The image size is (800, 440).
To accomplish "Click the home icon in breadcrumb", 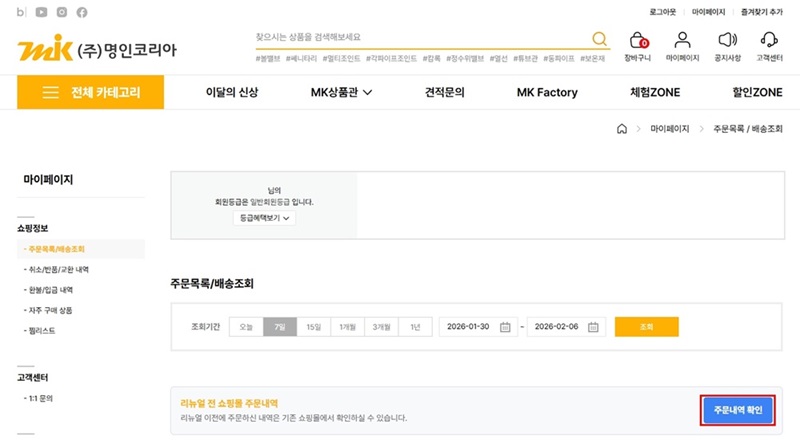I will 621,129.
